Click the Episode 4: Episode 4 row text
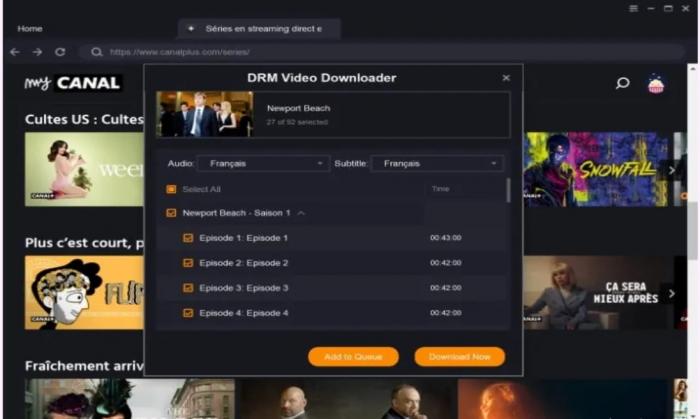The width and height of the screenshot is (700, 419). [x=243, y=313]
